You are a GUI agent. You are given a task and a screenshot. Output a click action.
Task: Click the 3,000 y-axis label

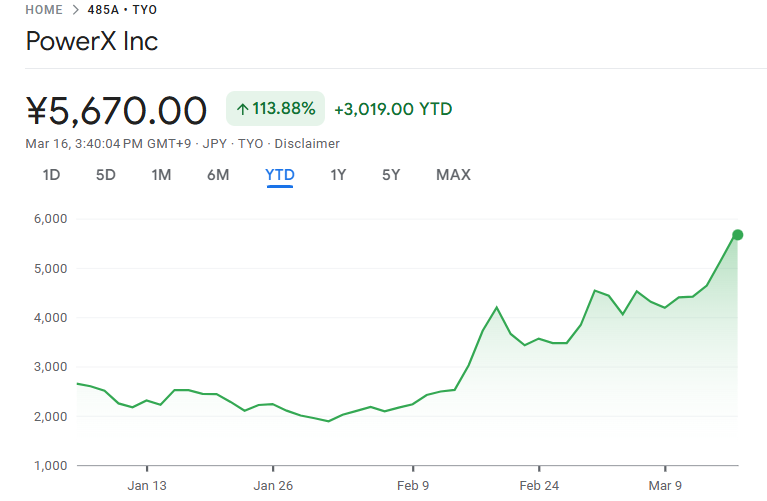[50, 367]
